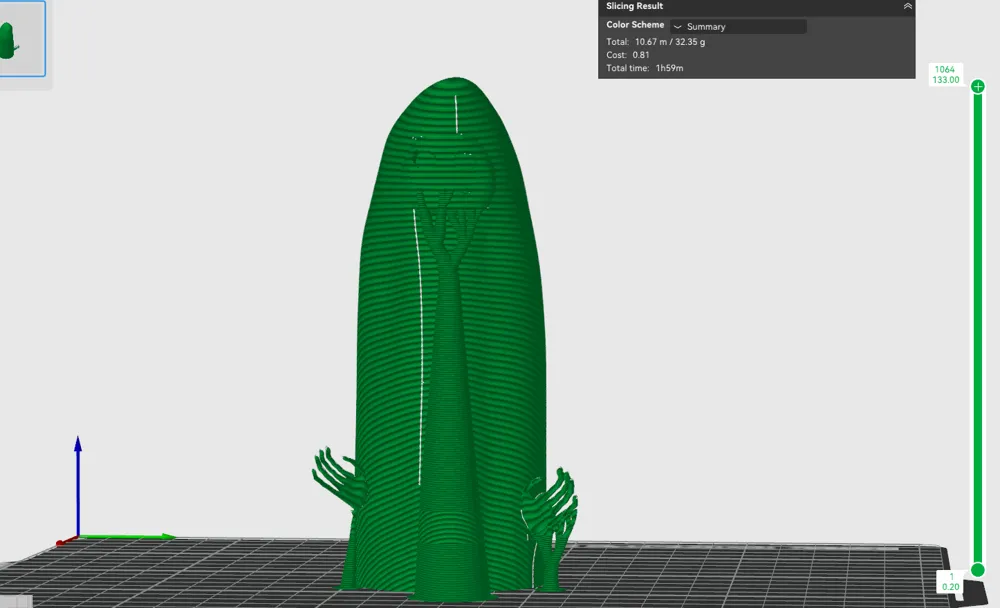Click the green add-pause icon on the slider

pyautogui.click(x=978, y=87)
